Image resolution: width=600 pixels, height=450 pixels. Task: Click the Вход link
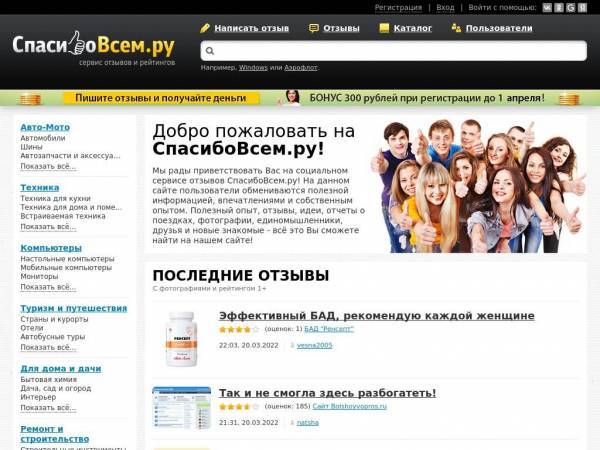(445, 8)
